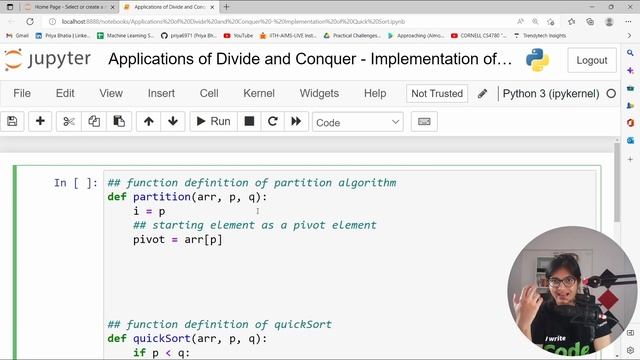Interrupt the kernel with stop icon

click(249, 121)
